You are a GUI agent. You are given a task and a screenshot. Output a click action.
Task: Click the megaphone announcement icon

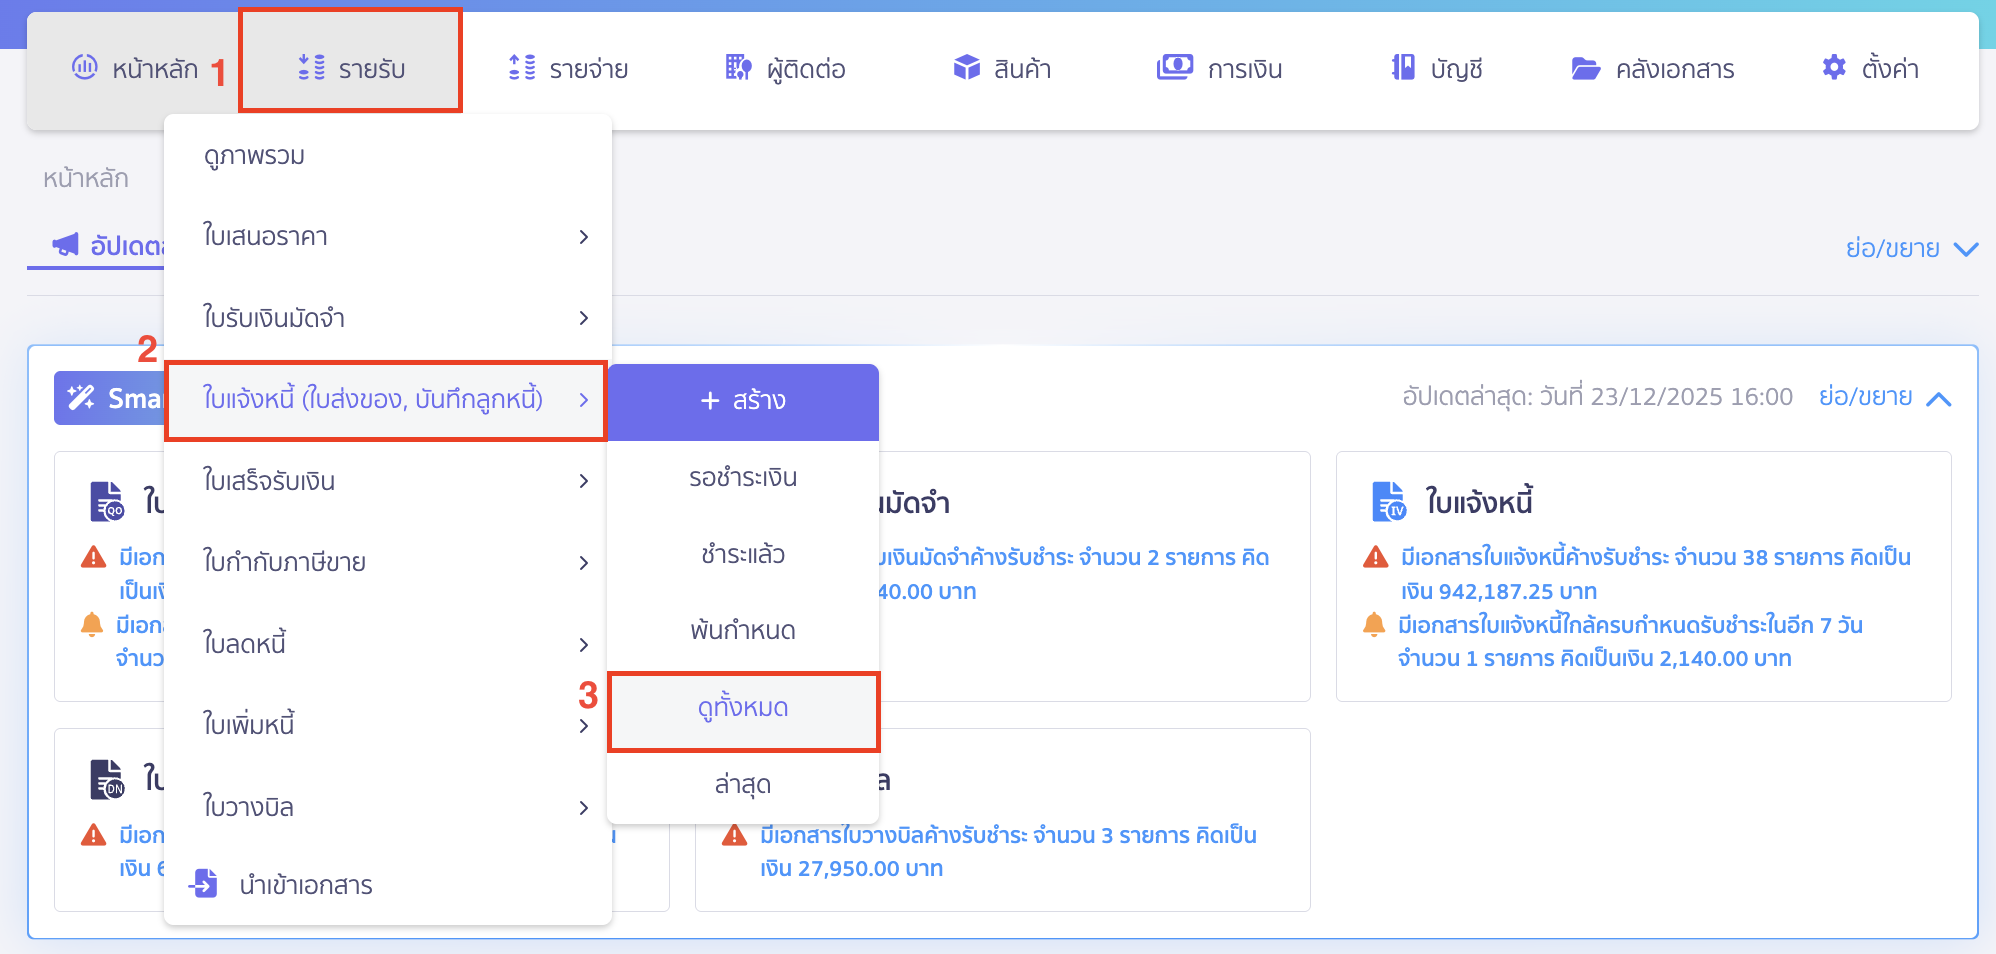coord(66,245)
